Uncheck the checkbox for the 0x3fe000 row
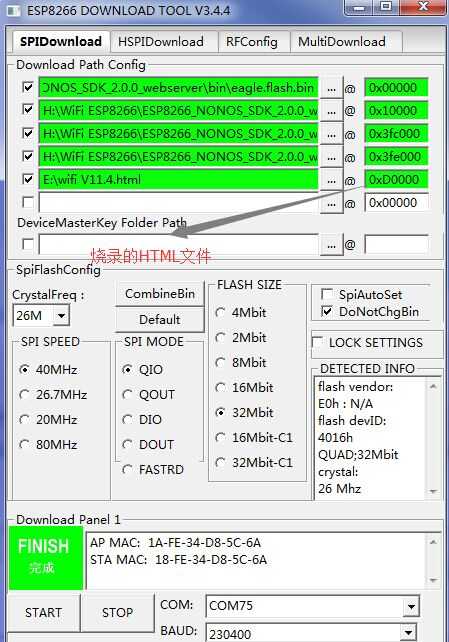Image resolution: width=449 pixels, height=642 pixels. tap(28, 156)
